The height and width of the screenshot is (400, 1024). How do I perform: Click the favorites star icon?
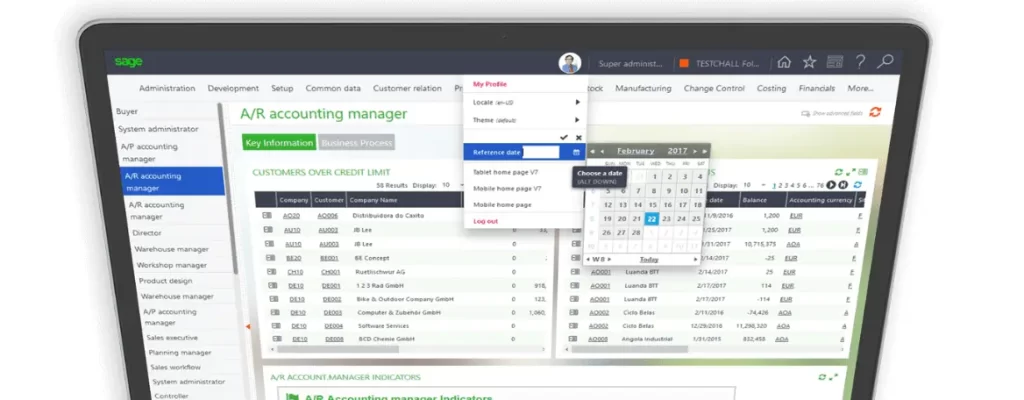click(809, 63)
